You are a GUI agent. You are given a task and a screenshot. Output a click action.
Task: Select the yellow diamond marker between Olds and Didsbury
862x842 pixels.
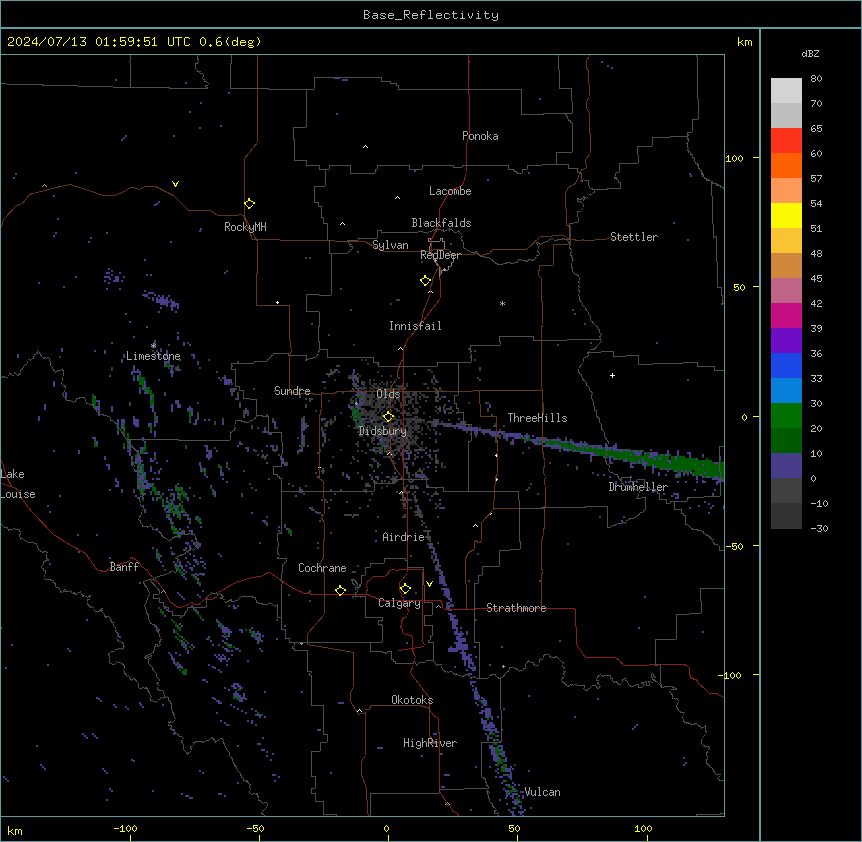click(388, 416)
